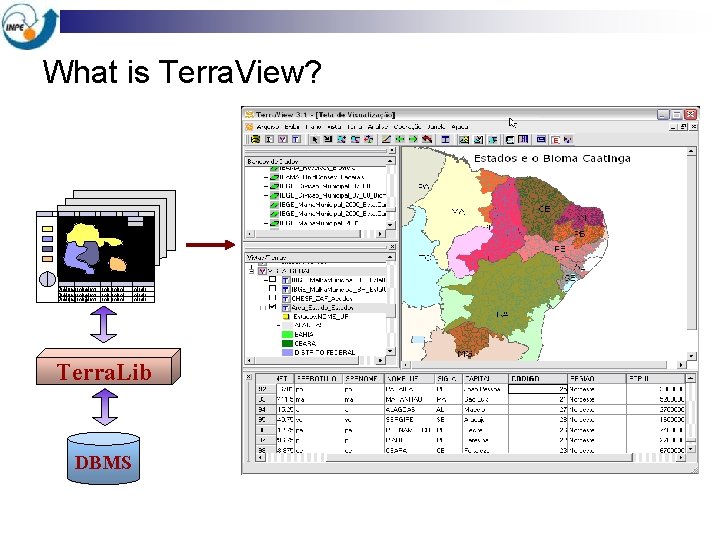Click yellow legend icon beside Estados:NOME_UF
The image size is (720, 540).
pyautogui.click(x=286, y=316)
